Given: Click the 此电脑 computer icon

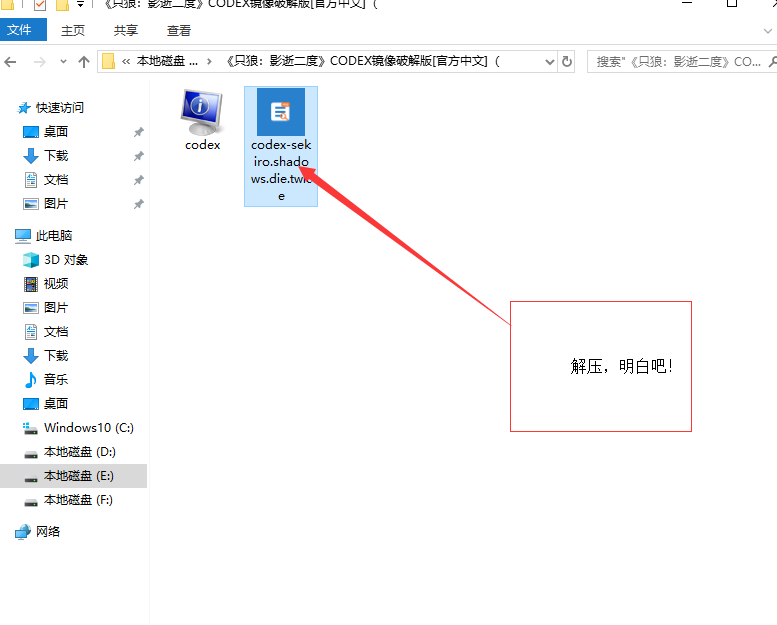Looking at the screenshot, I should tap(23, 236).
